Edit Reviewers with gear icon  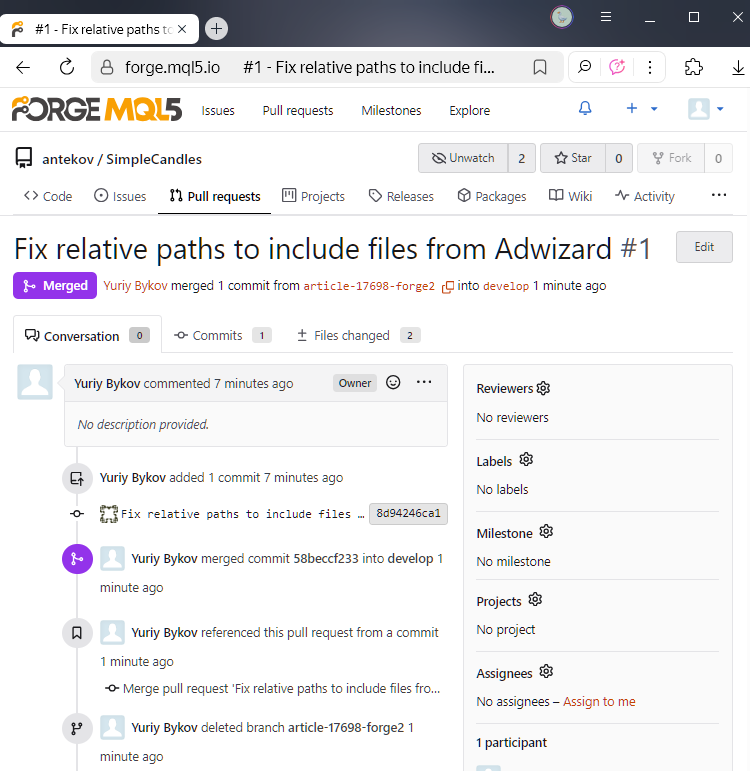(x=543, y=388)
